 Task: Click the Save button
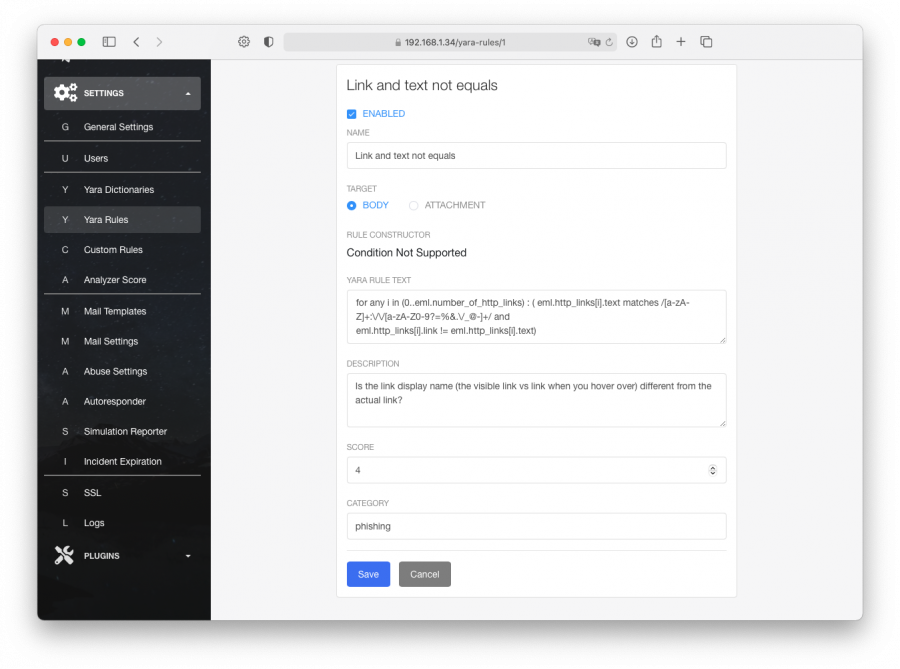(x=368, y=574)
